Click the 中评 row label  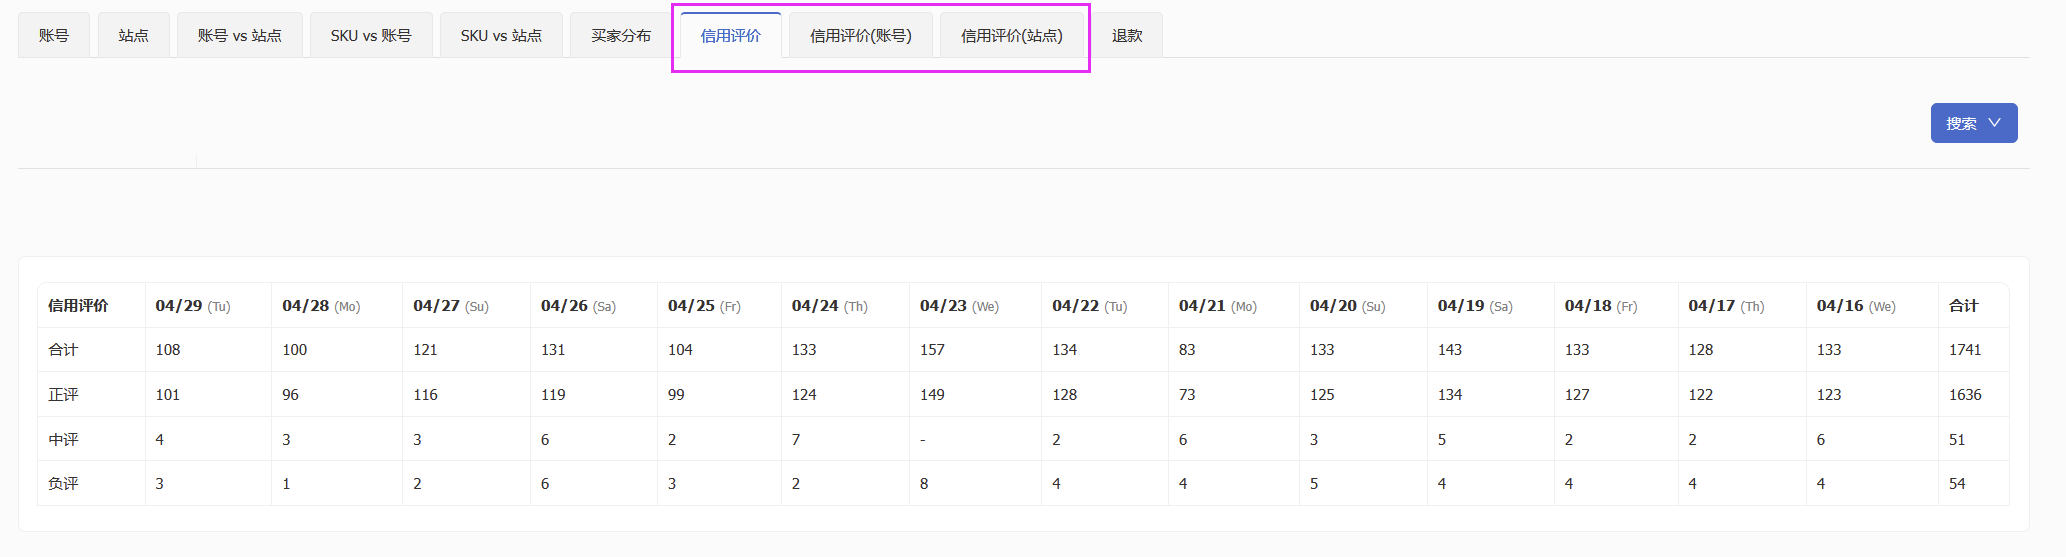pyautogui.click(x=63, y=440)
